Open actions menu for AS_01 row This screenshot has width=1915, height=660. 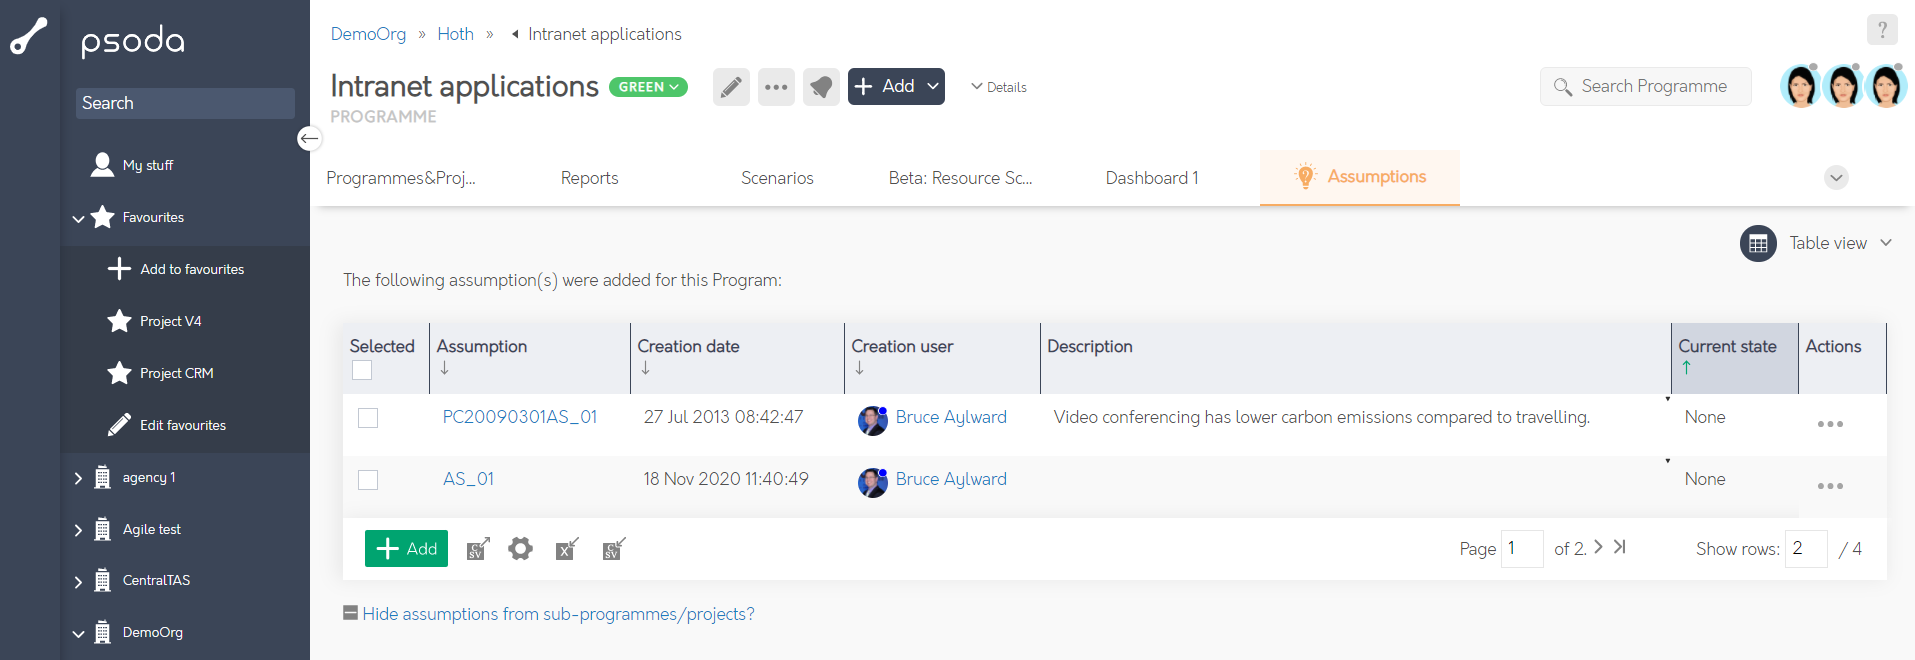1829,486
